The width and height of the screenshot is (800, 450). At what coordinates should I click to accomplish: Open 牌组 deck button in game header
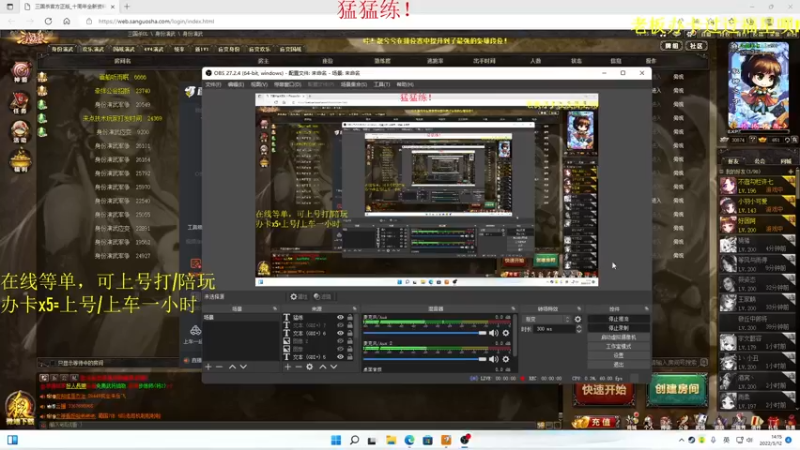[671, 45]
